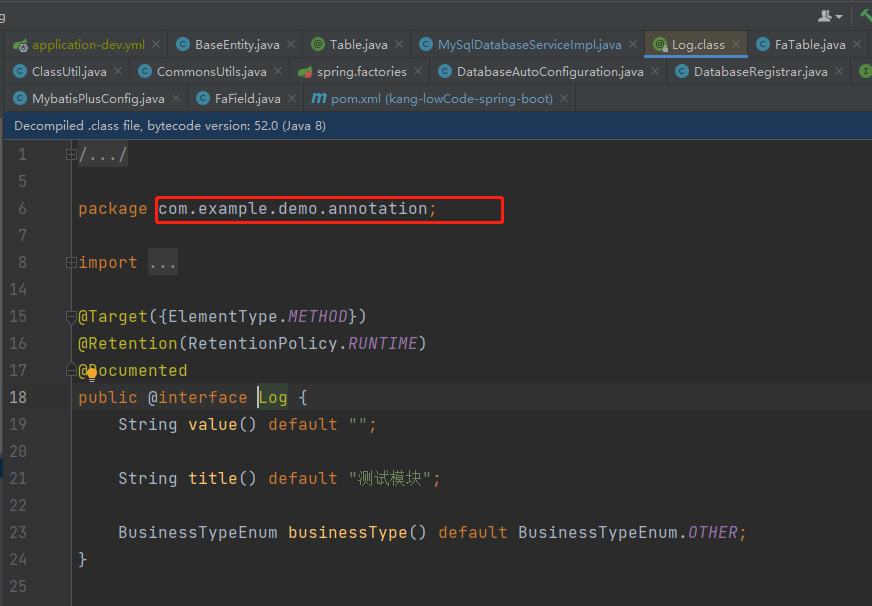Close the MybatisPlusConfig.java tab

(x=176, y=98)
